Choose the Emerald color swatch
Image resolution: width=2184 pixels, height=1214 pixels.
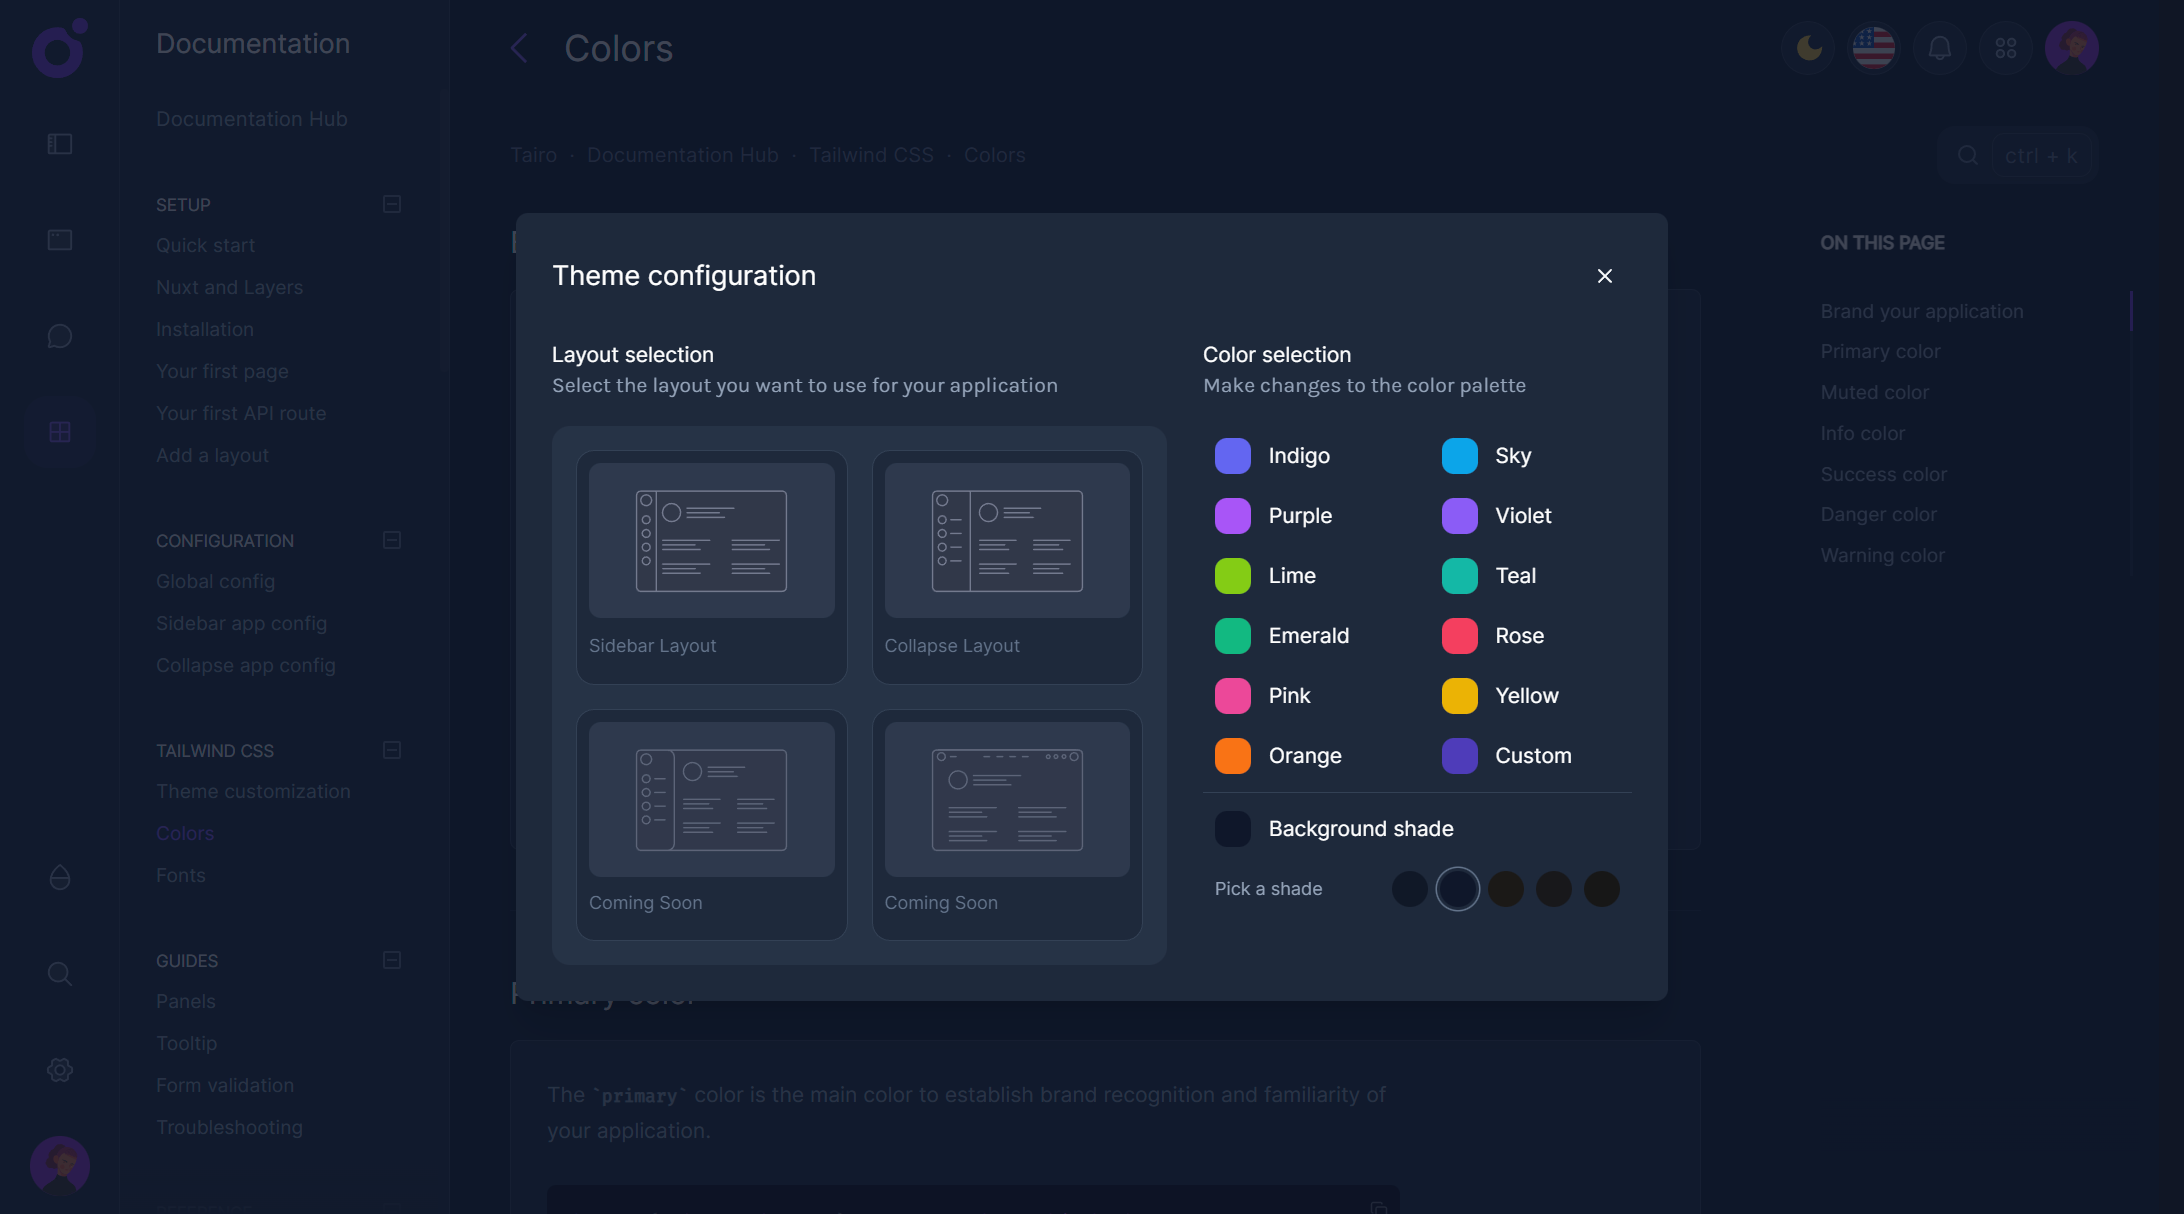[x=1233, y=636]
